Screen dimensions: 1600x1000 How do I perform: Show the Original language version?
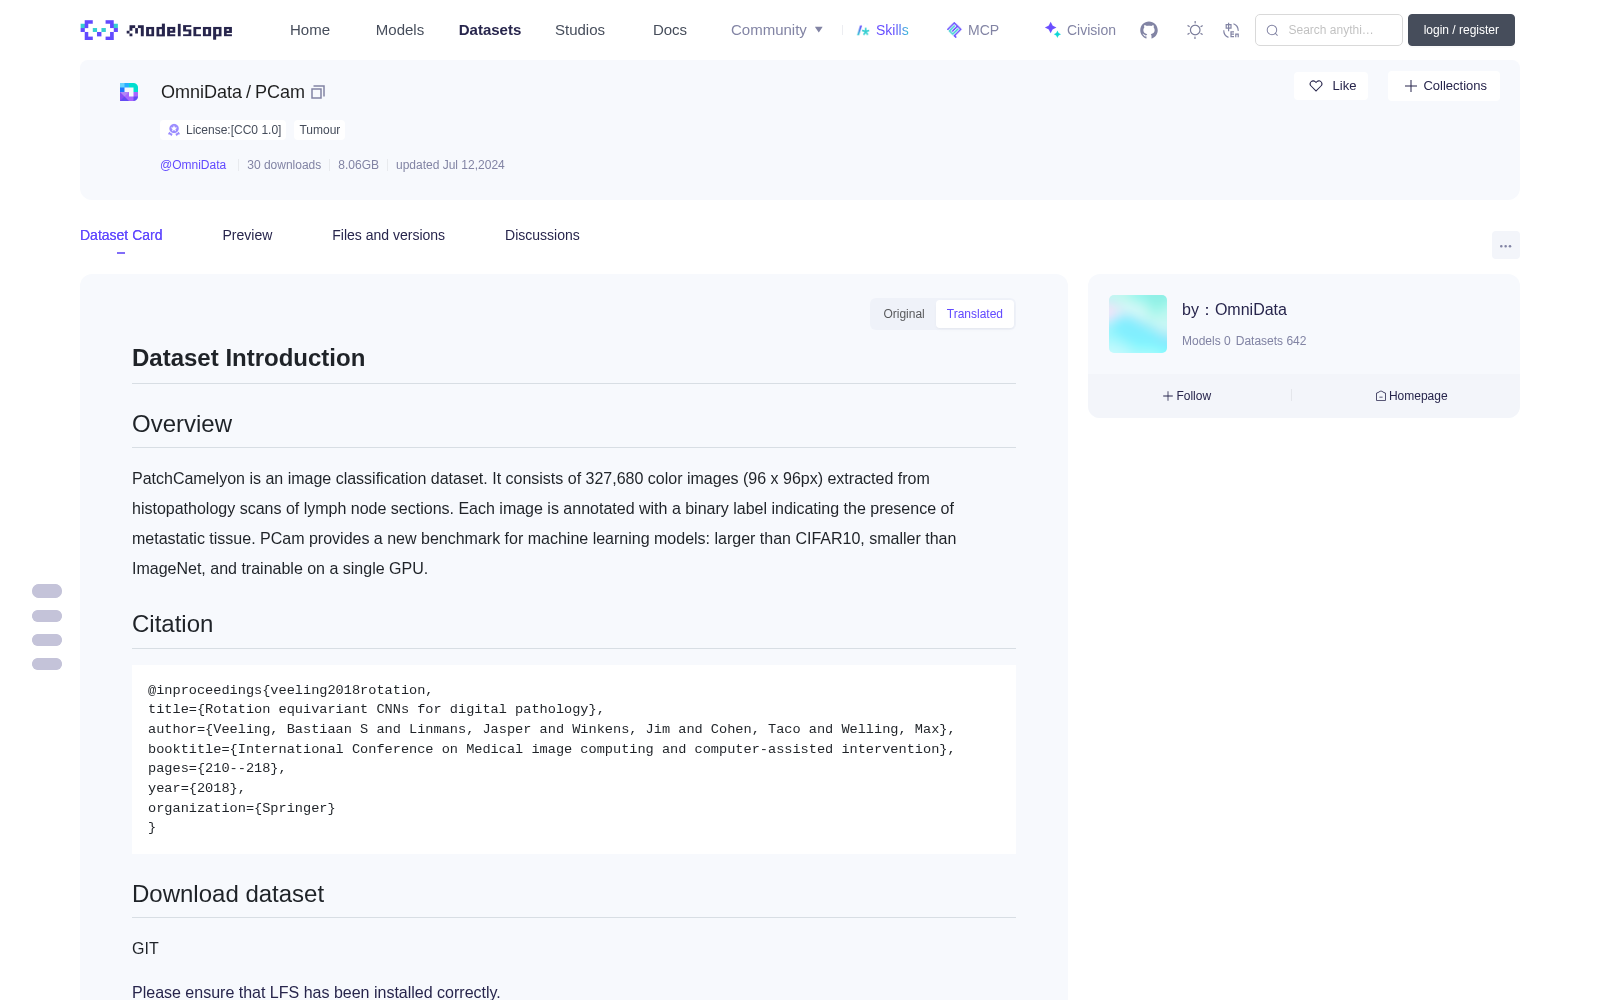tap(904, 314)
